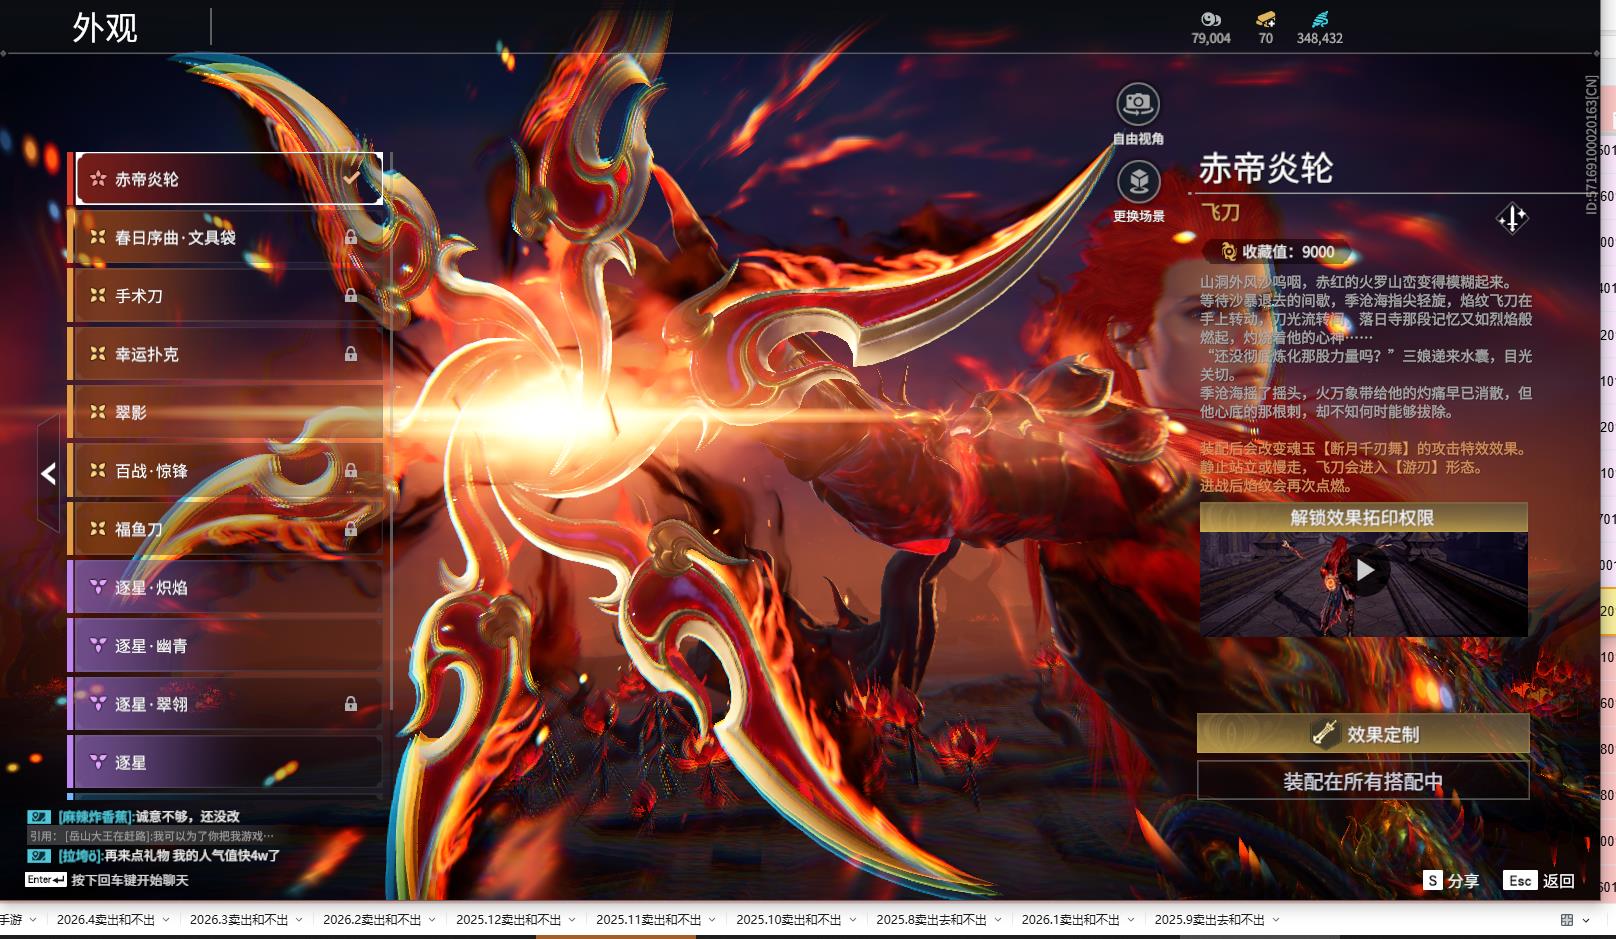
Task: Click the teal currency icon above 348,432
Action: [x=1319, y=19]
